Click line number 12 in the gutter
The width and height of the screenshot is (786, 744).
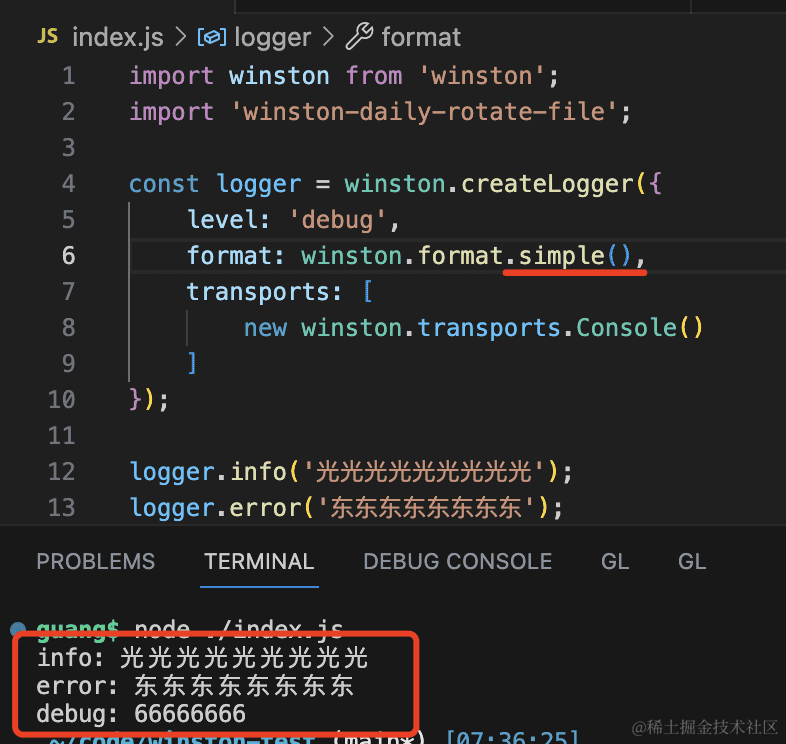[x=62, y=472]
